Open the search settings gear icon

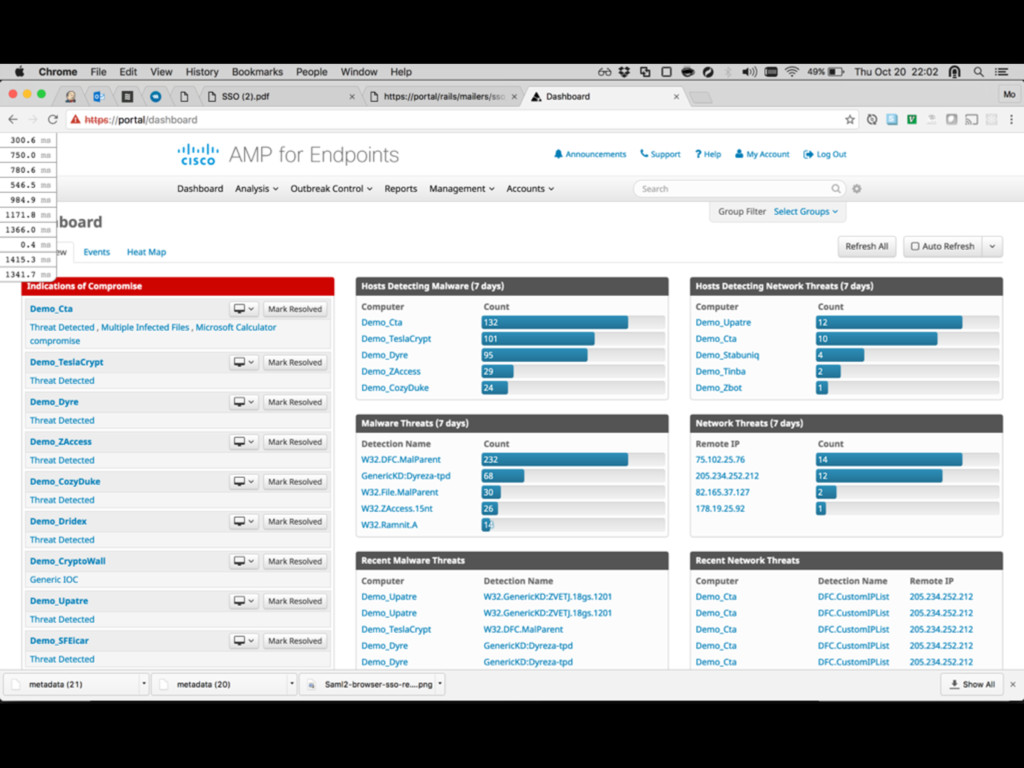coord(857,189)
